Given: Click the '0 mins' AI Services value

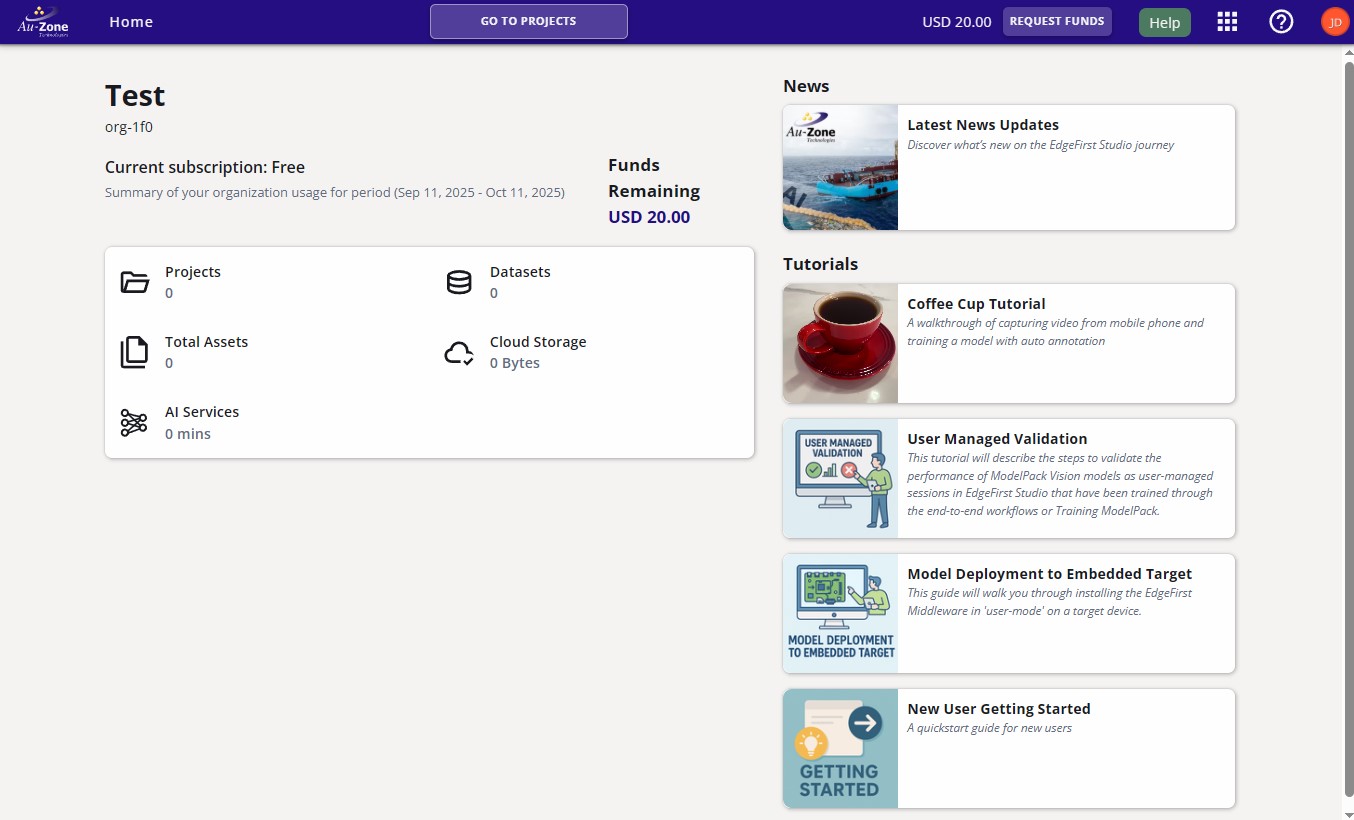Looking at the screenshot, I should click(x=188, y=434).
